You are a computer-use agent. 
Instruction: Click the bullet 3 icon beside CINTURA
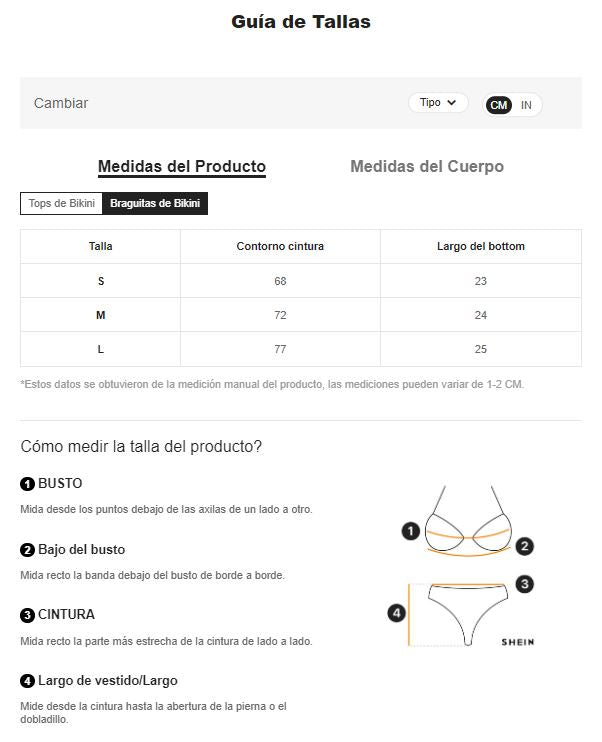pos(28,615)
